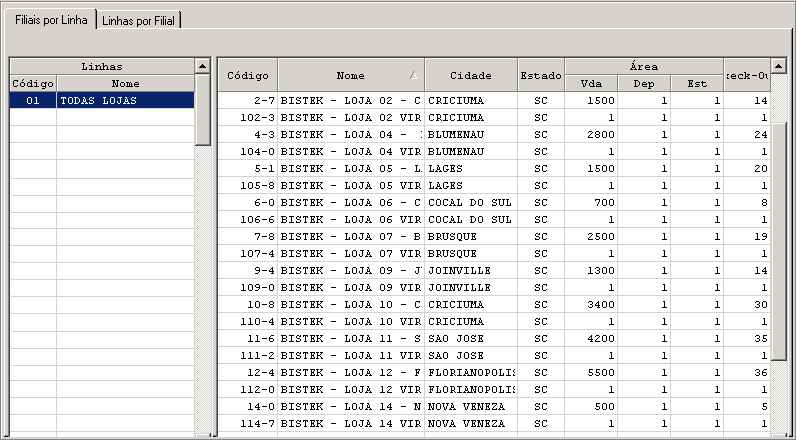Click the Vda value 2500
Screen dimensions: 797x441
coord(591,237)
